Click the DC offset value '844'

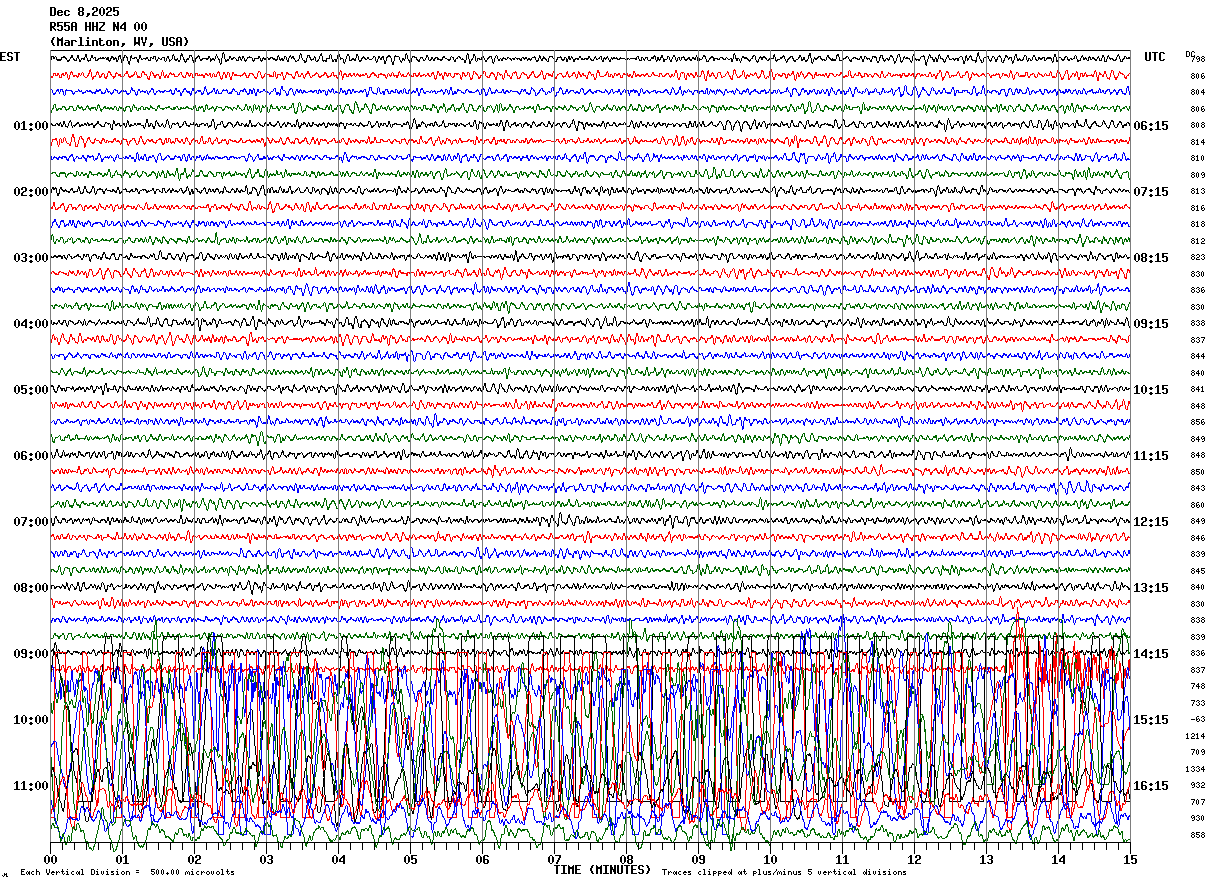[x=1197, y=356]
